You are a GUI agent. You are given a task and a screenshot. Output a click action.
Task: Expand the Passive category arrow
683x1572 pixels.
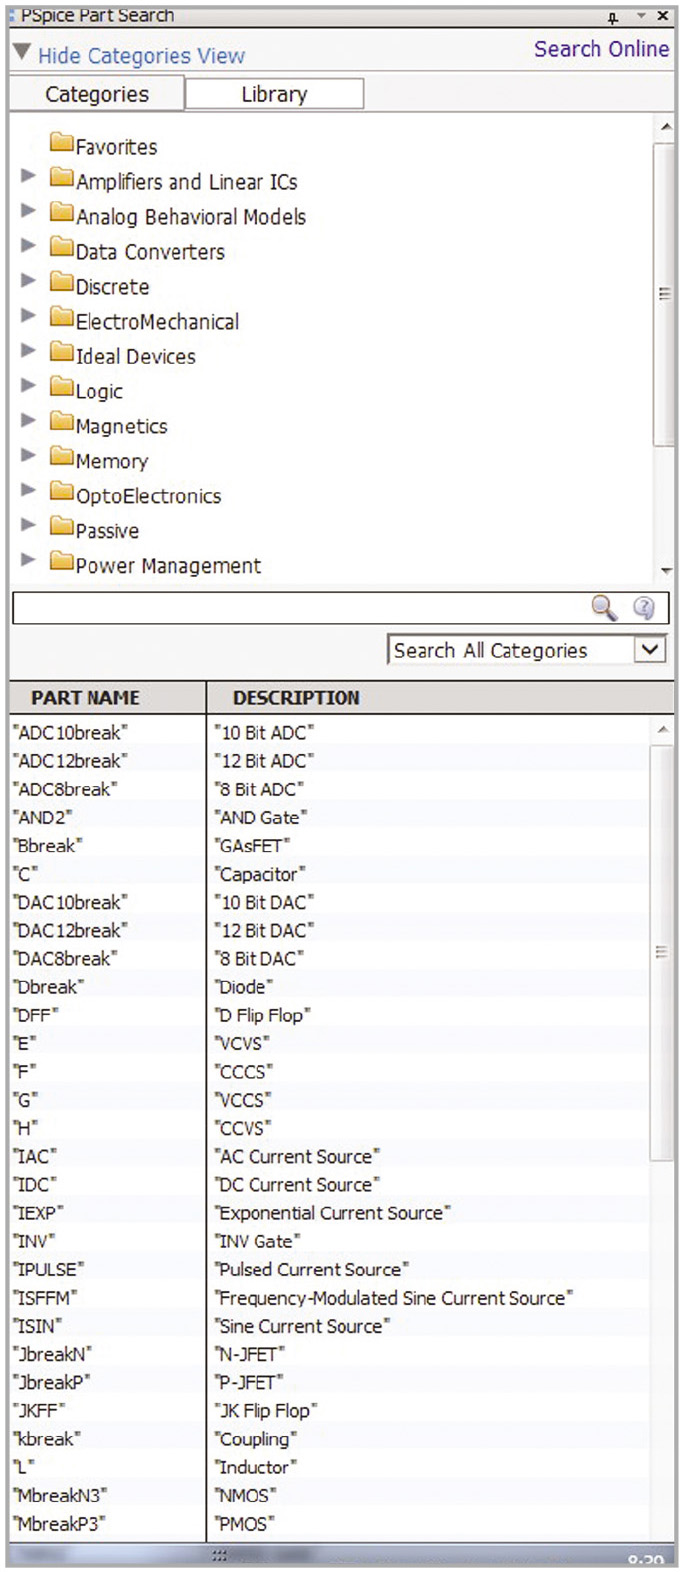pyautogui.click(x=28, y=525)
